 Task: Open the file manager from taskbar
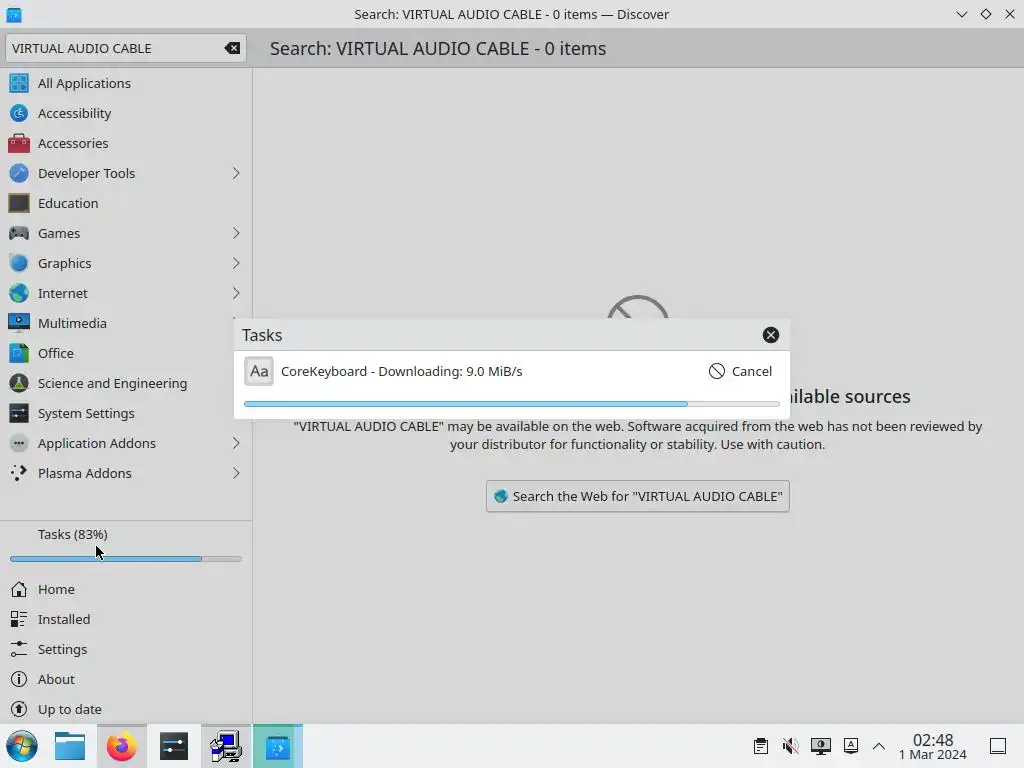click(70, 746)
